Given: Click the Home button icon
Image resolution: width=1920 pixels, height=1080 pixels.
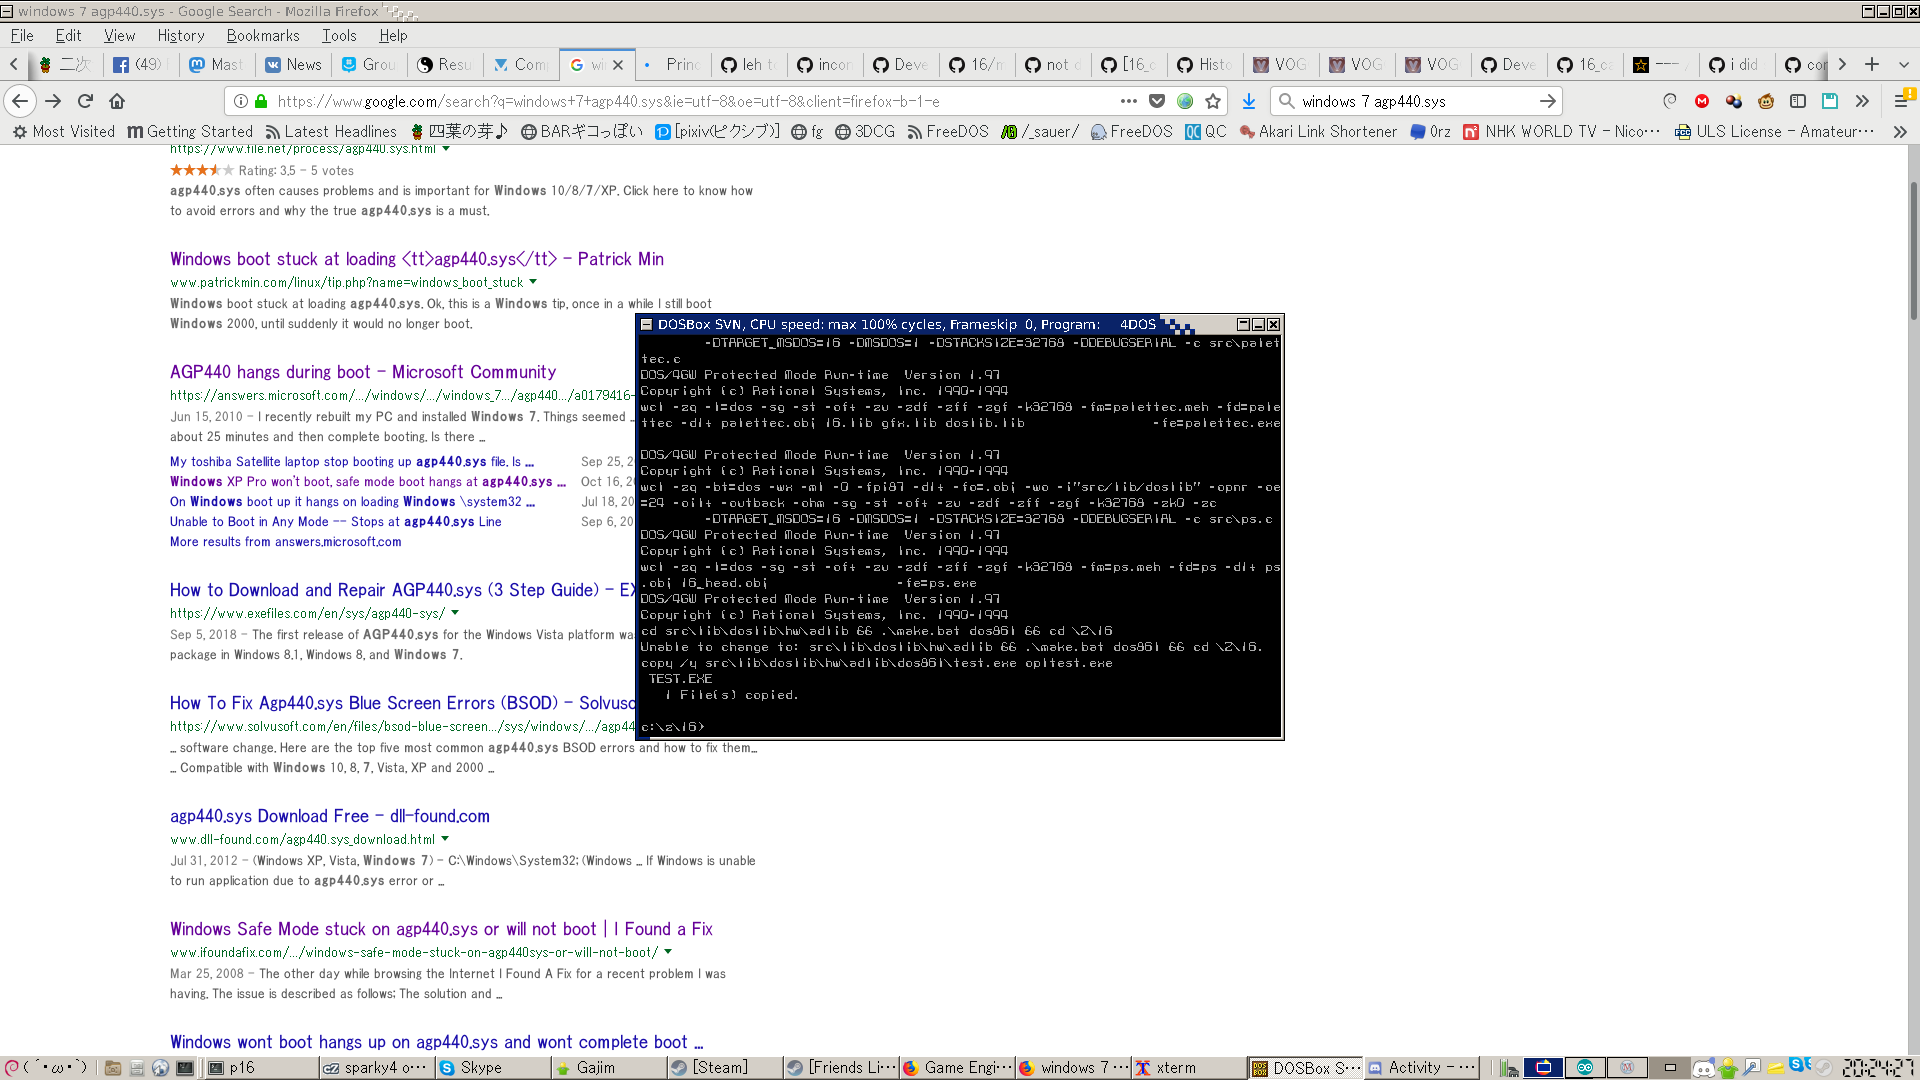Looking at the screenshot, I should (118, 100).
